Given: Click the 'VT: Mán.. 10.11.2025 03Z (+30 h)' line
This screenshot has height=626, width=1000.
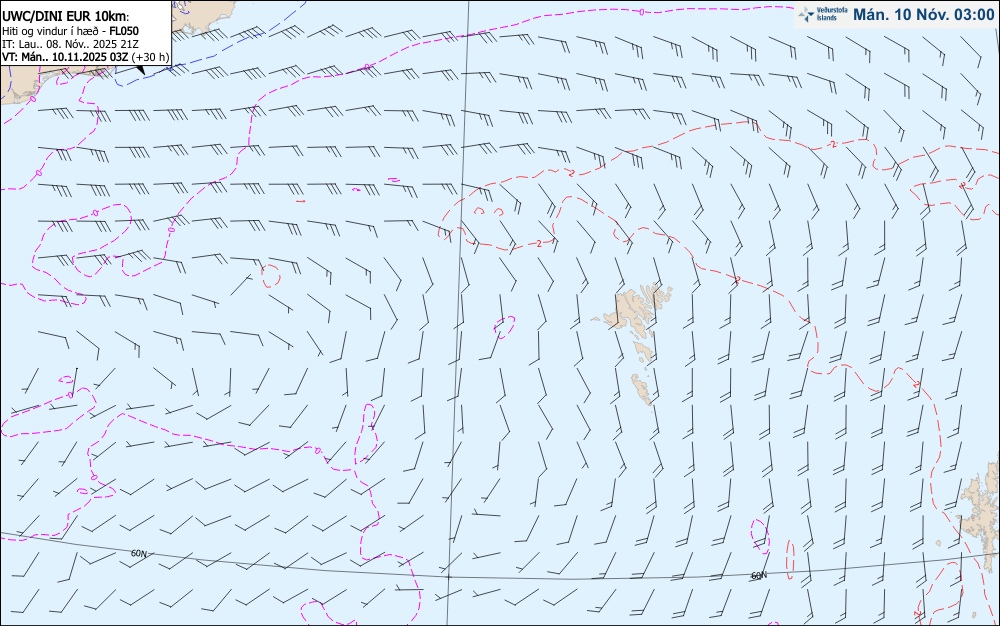Looking at the screenshot, I should (x=85, y=57).
